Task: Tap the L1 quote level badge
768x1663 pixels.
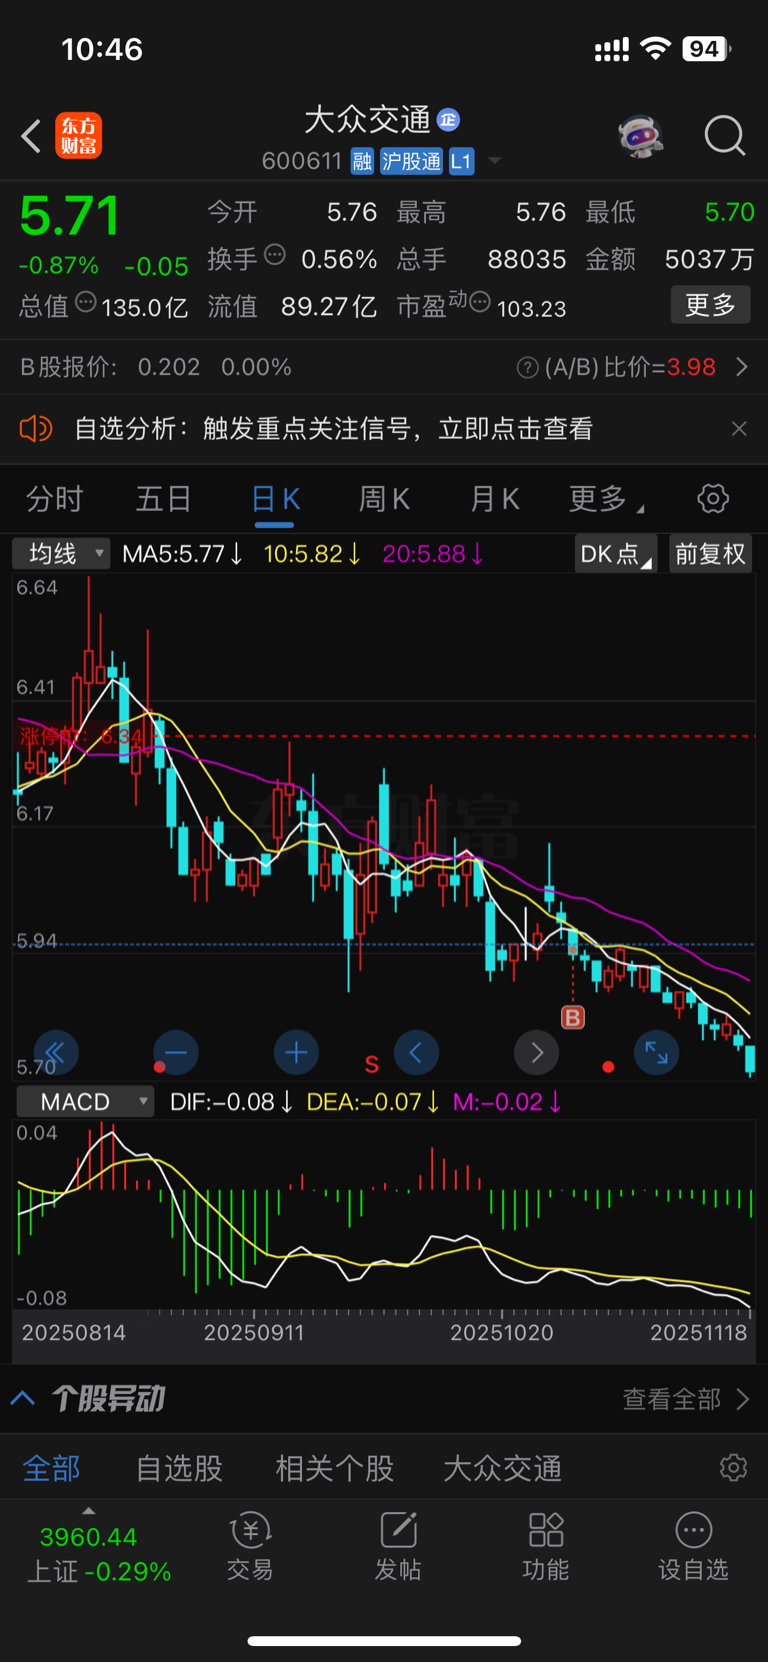Action: [x=461, y=161]
